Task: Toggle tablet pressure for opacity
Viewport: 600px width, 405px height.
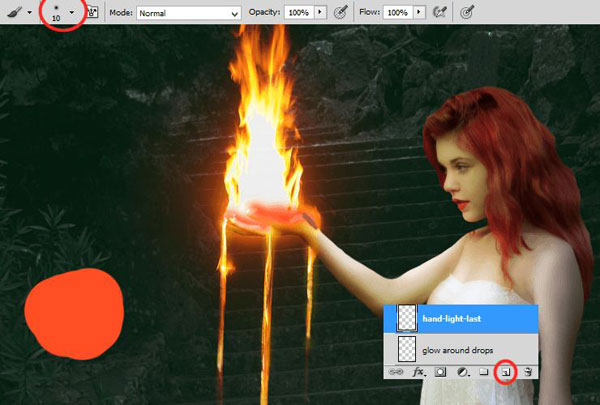Action: [x=341, y=13]
